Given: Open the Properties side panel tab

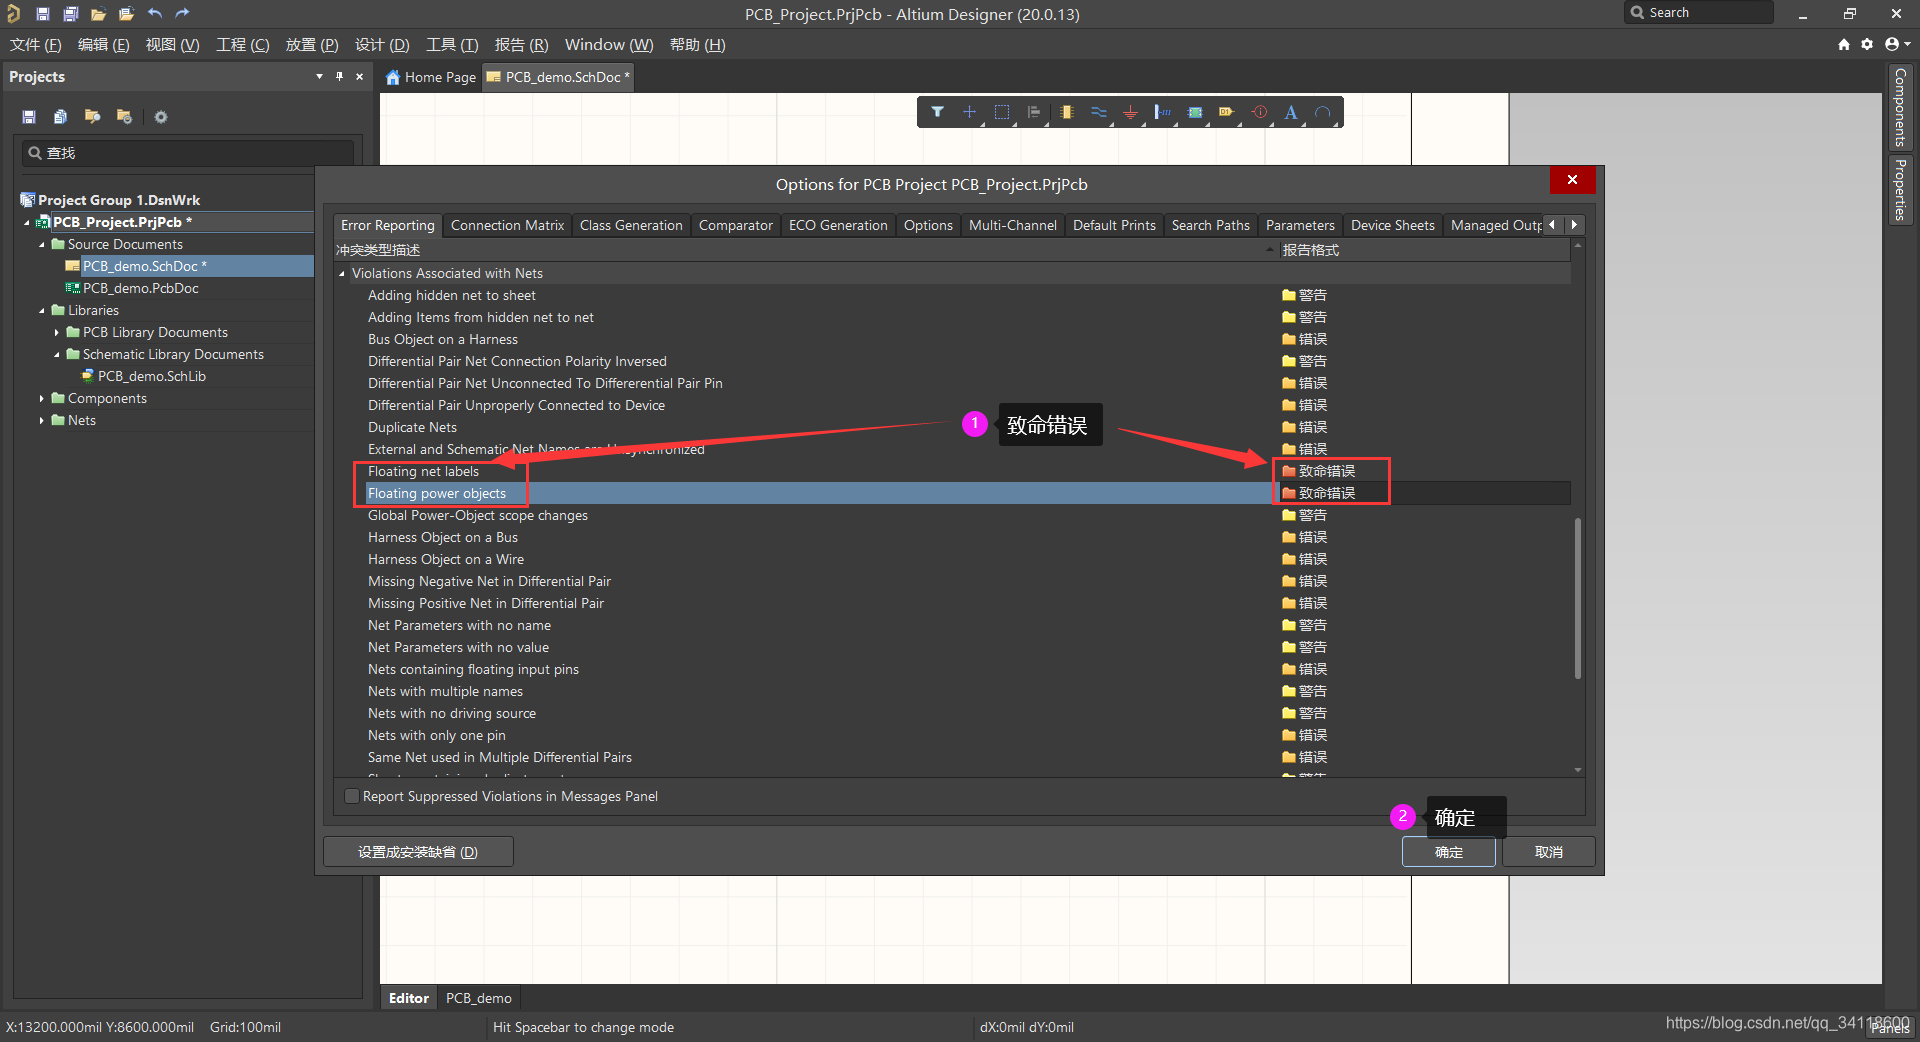Looking at the screenshot, I should [1901, 188].
